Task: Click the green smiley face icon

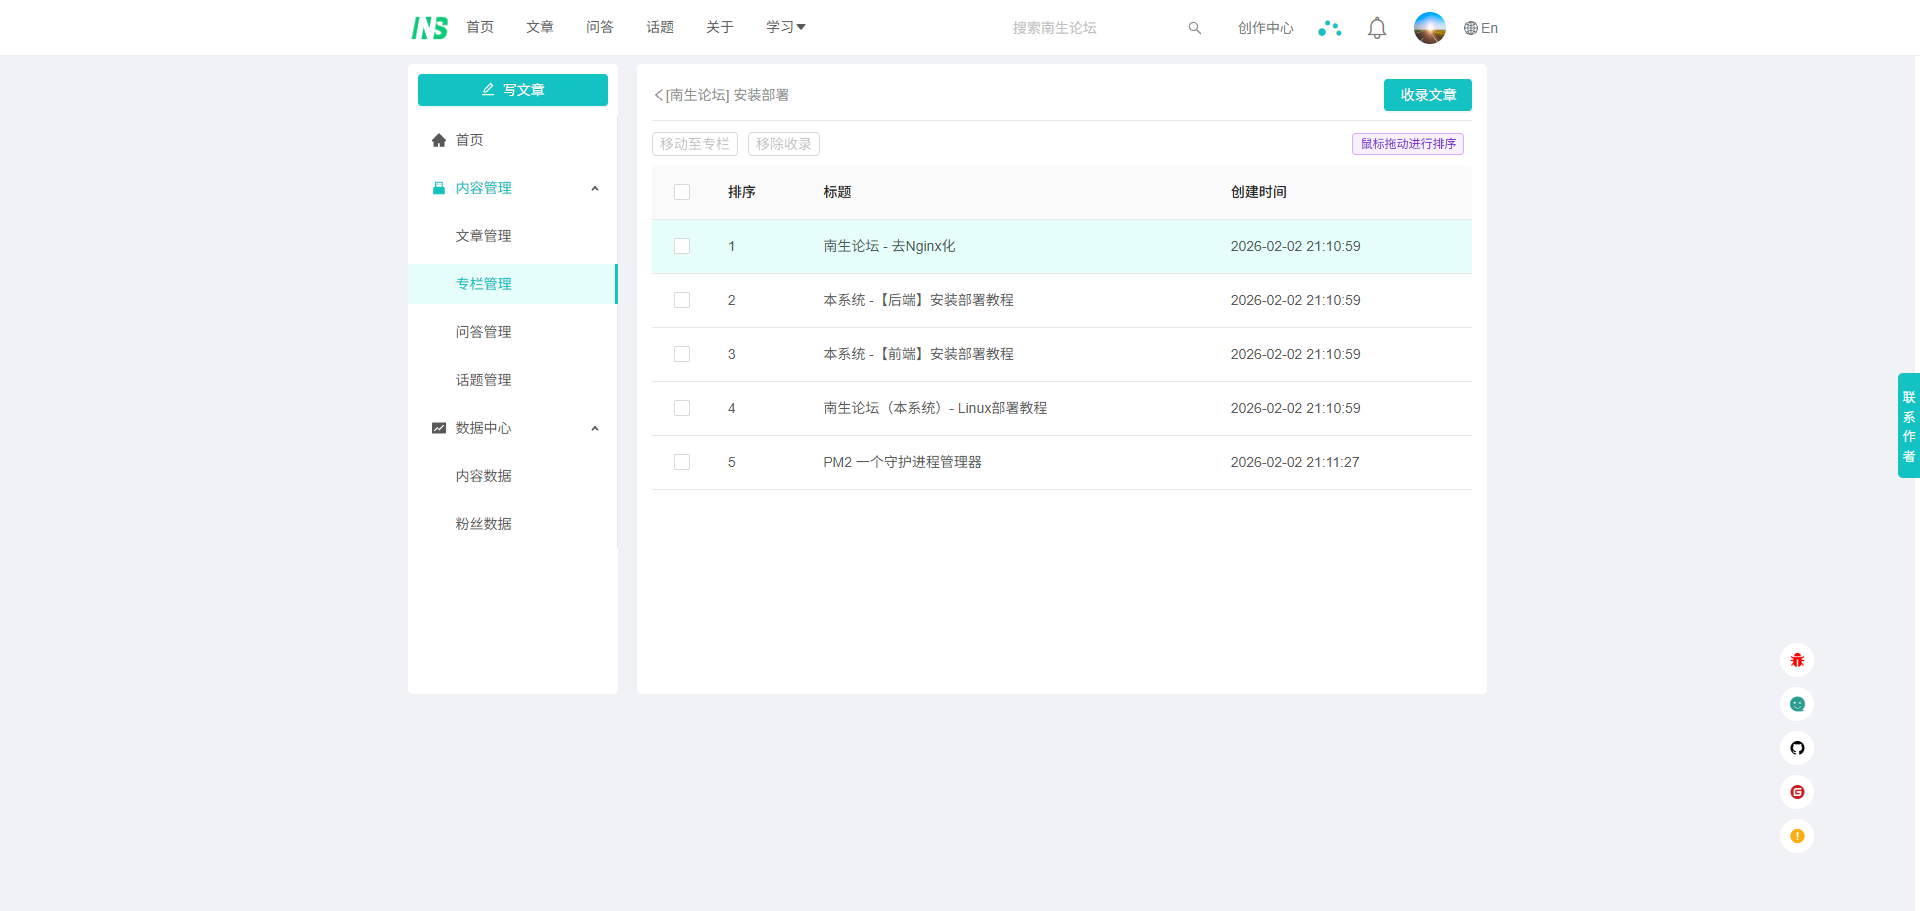Action: (1797, 704)
